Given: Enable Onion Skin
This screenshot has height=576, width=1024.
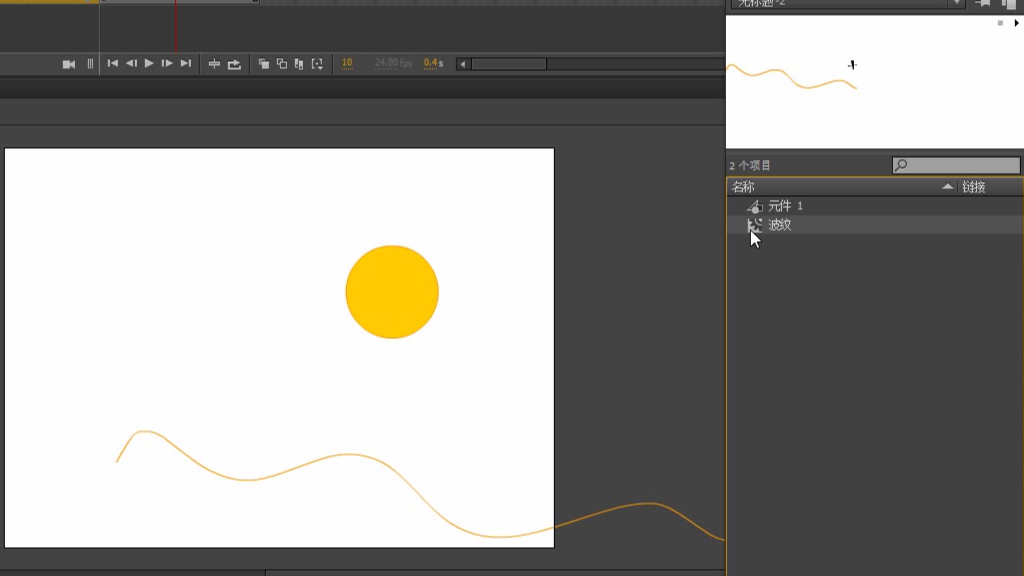Looking at the screenshot, I should point(264,64).
